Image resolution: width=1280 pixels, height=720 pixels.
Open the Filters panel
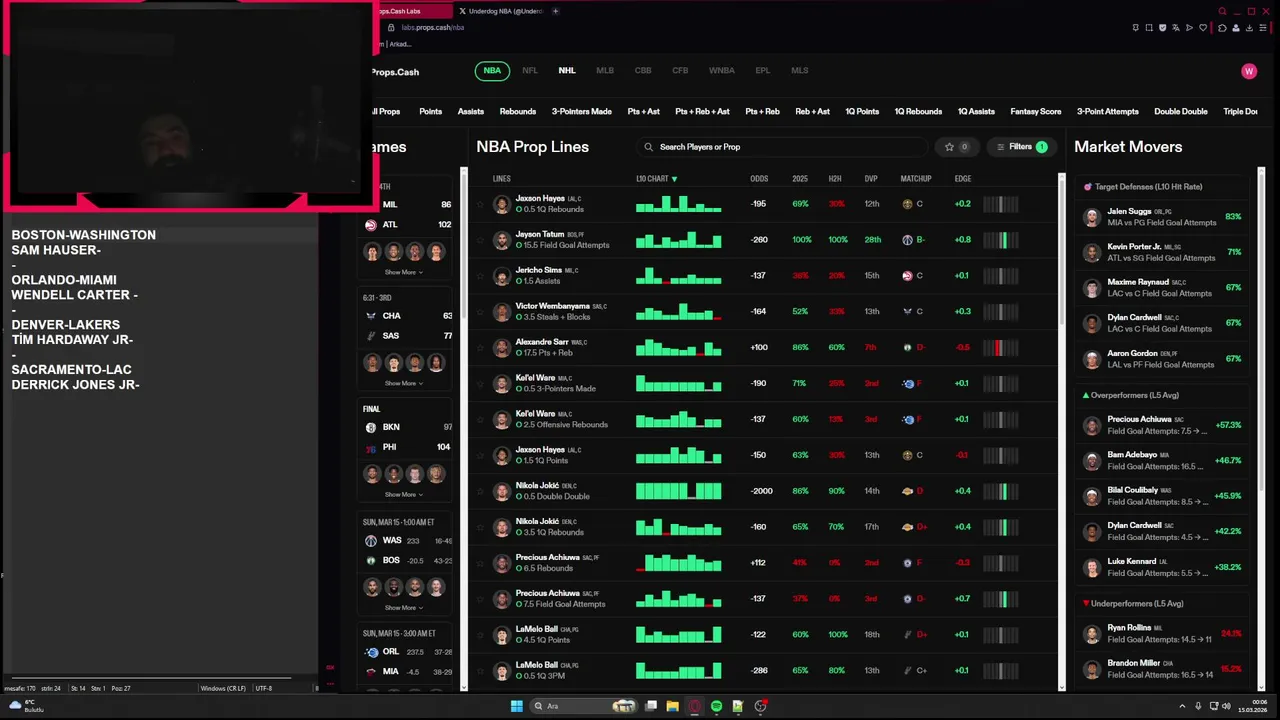pos(1022,147)
